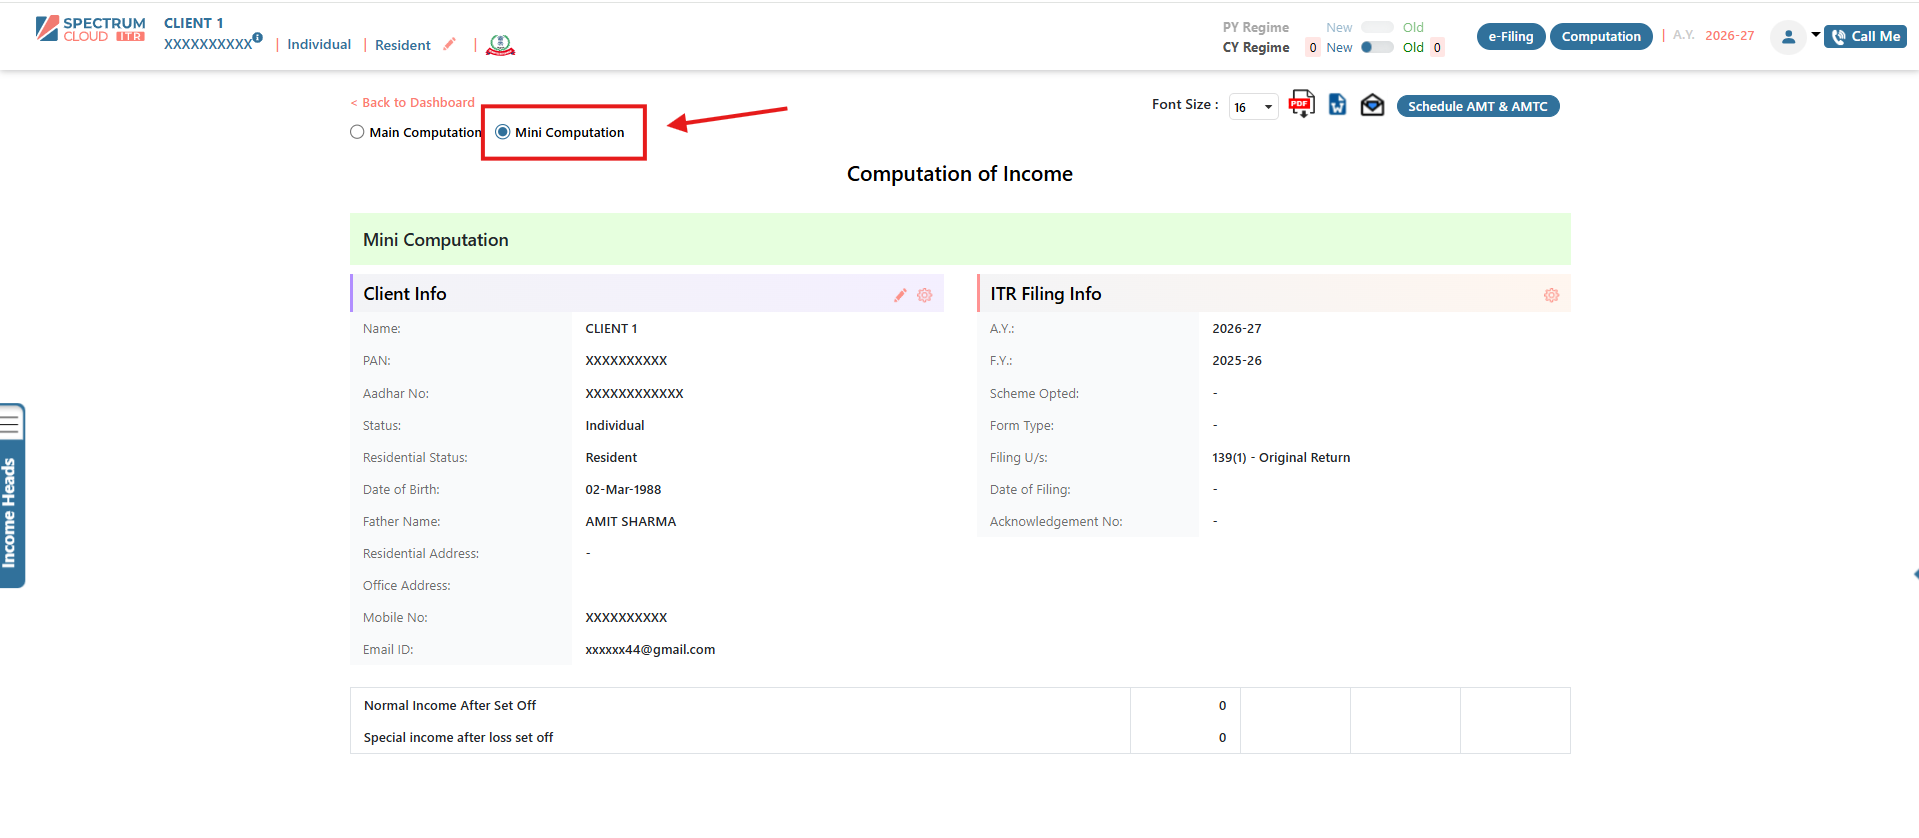Click the email envelope icon

pos(1372,105)
